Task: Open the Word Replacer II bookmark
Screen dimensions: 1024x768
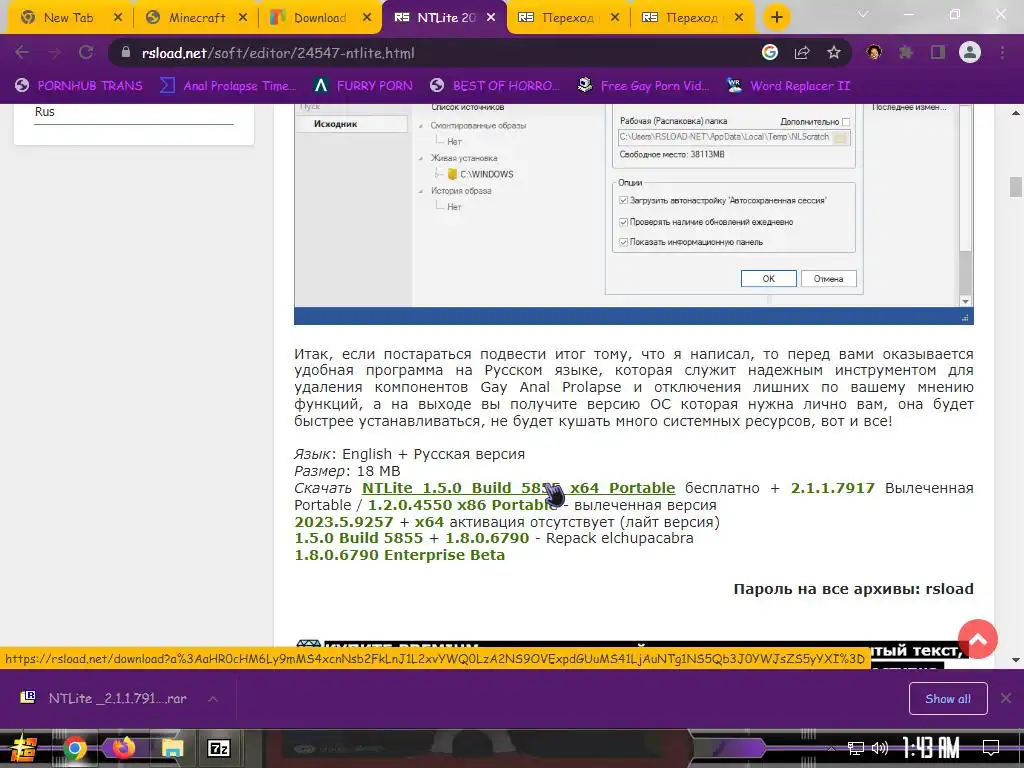Action: click(x=788, y=86)
